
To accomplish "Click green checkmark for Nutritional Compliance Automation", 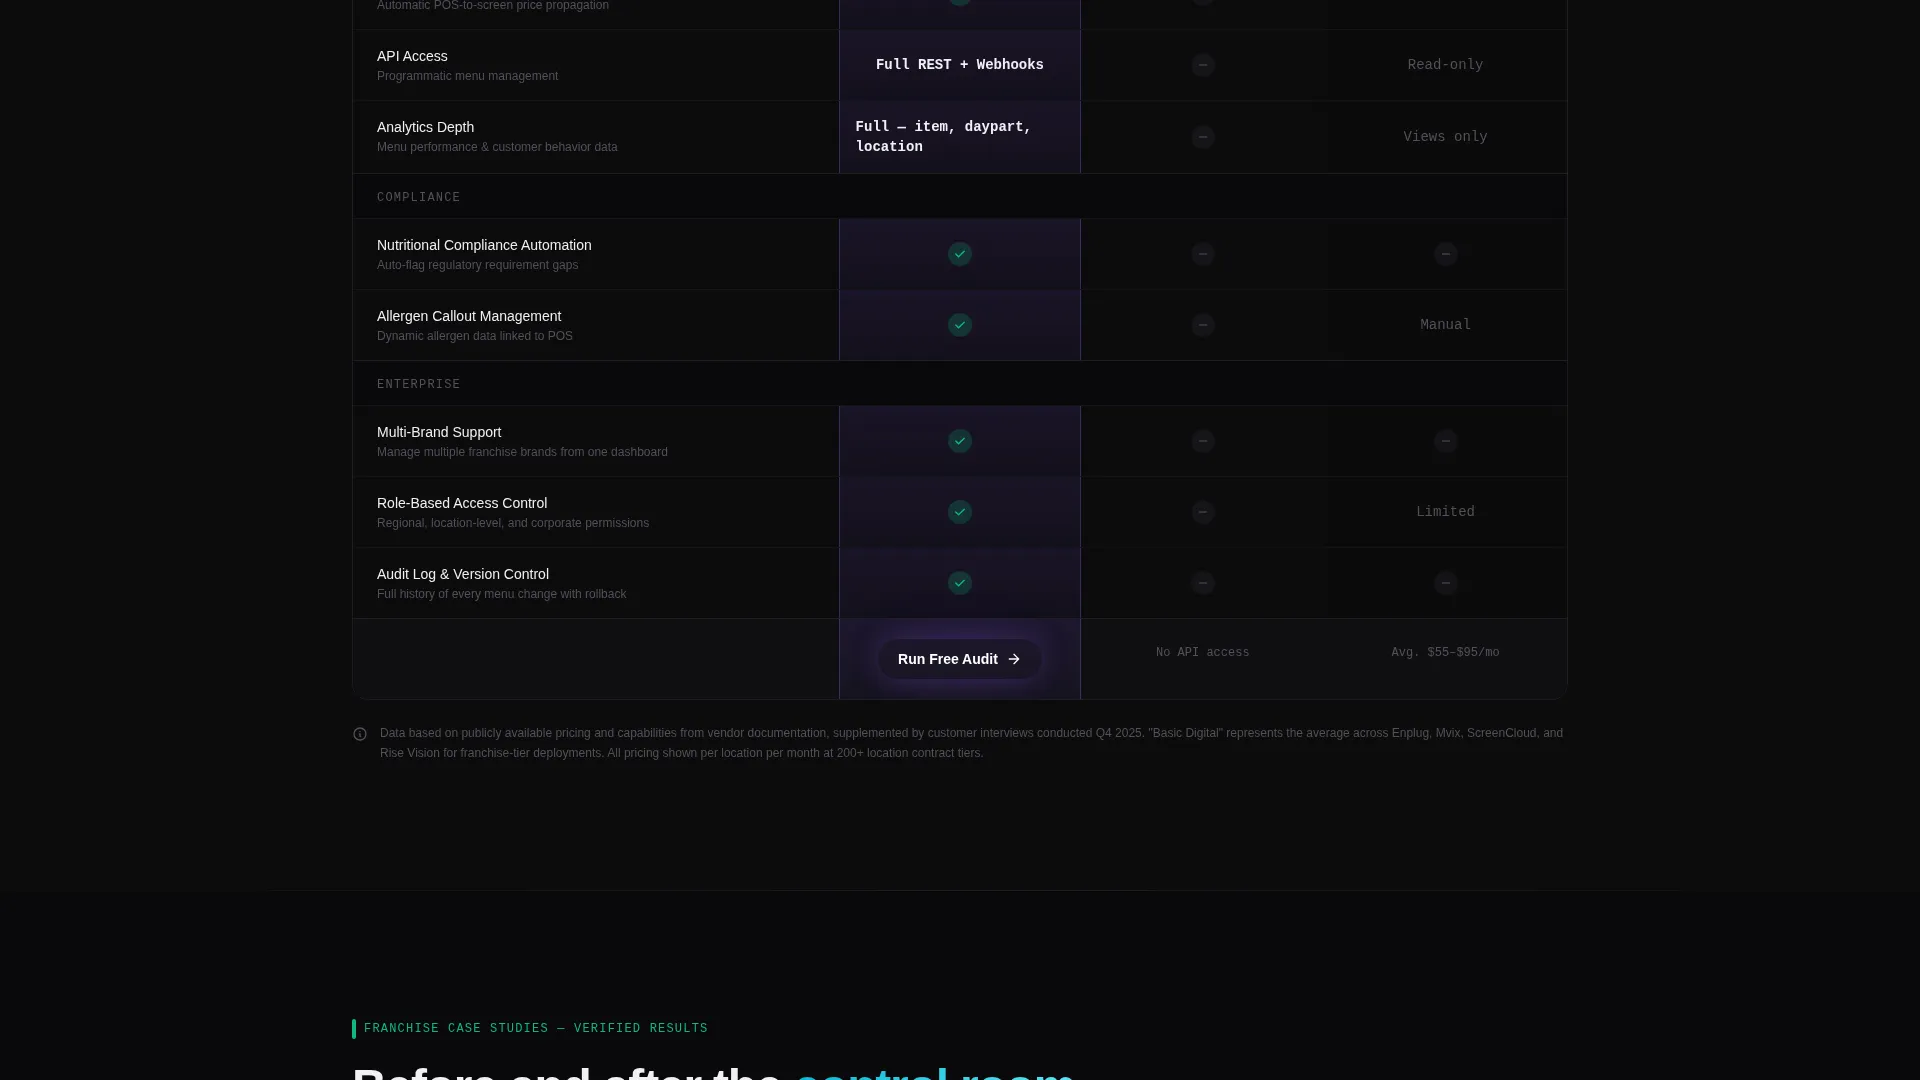I will point(960,254).
